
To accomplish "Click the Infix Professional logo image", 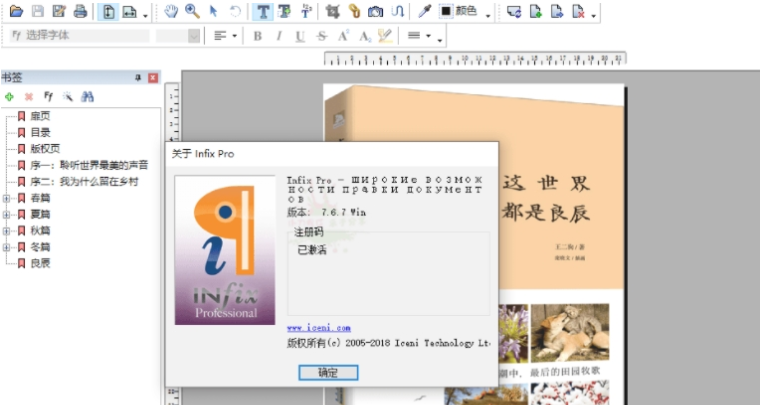I will pos(225,250).
